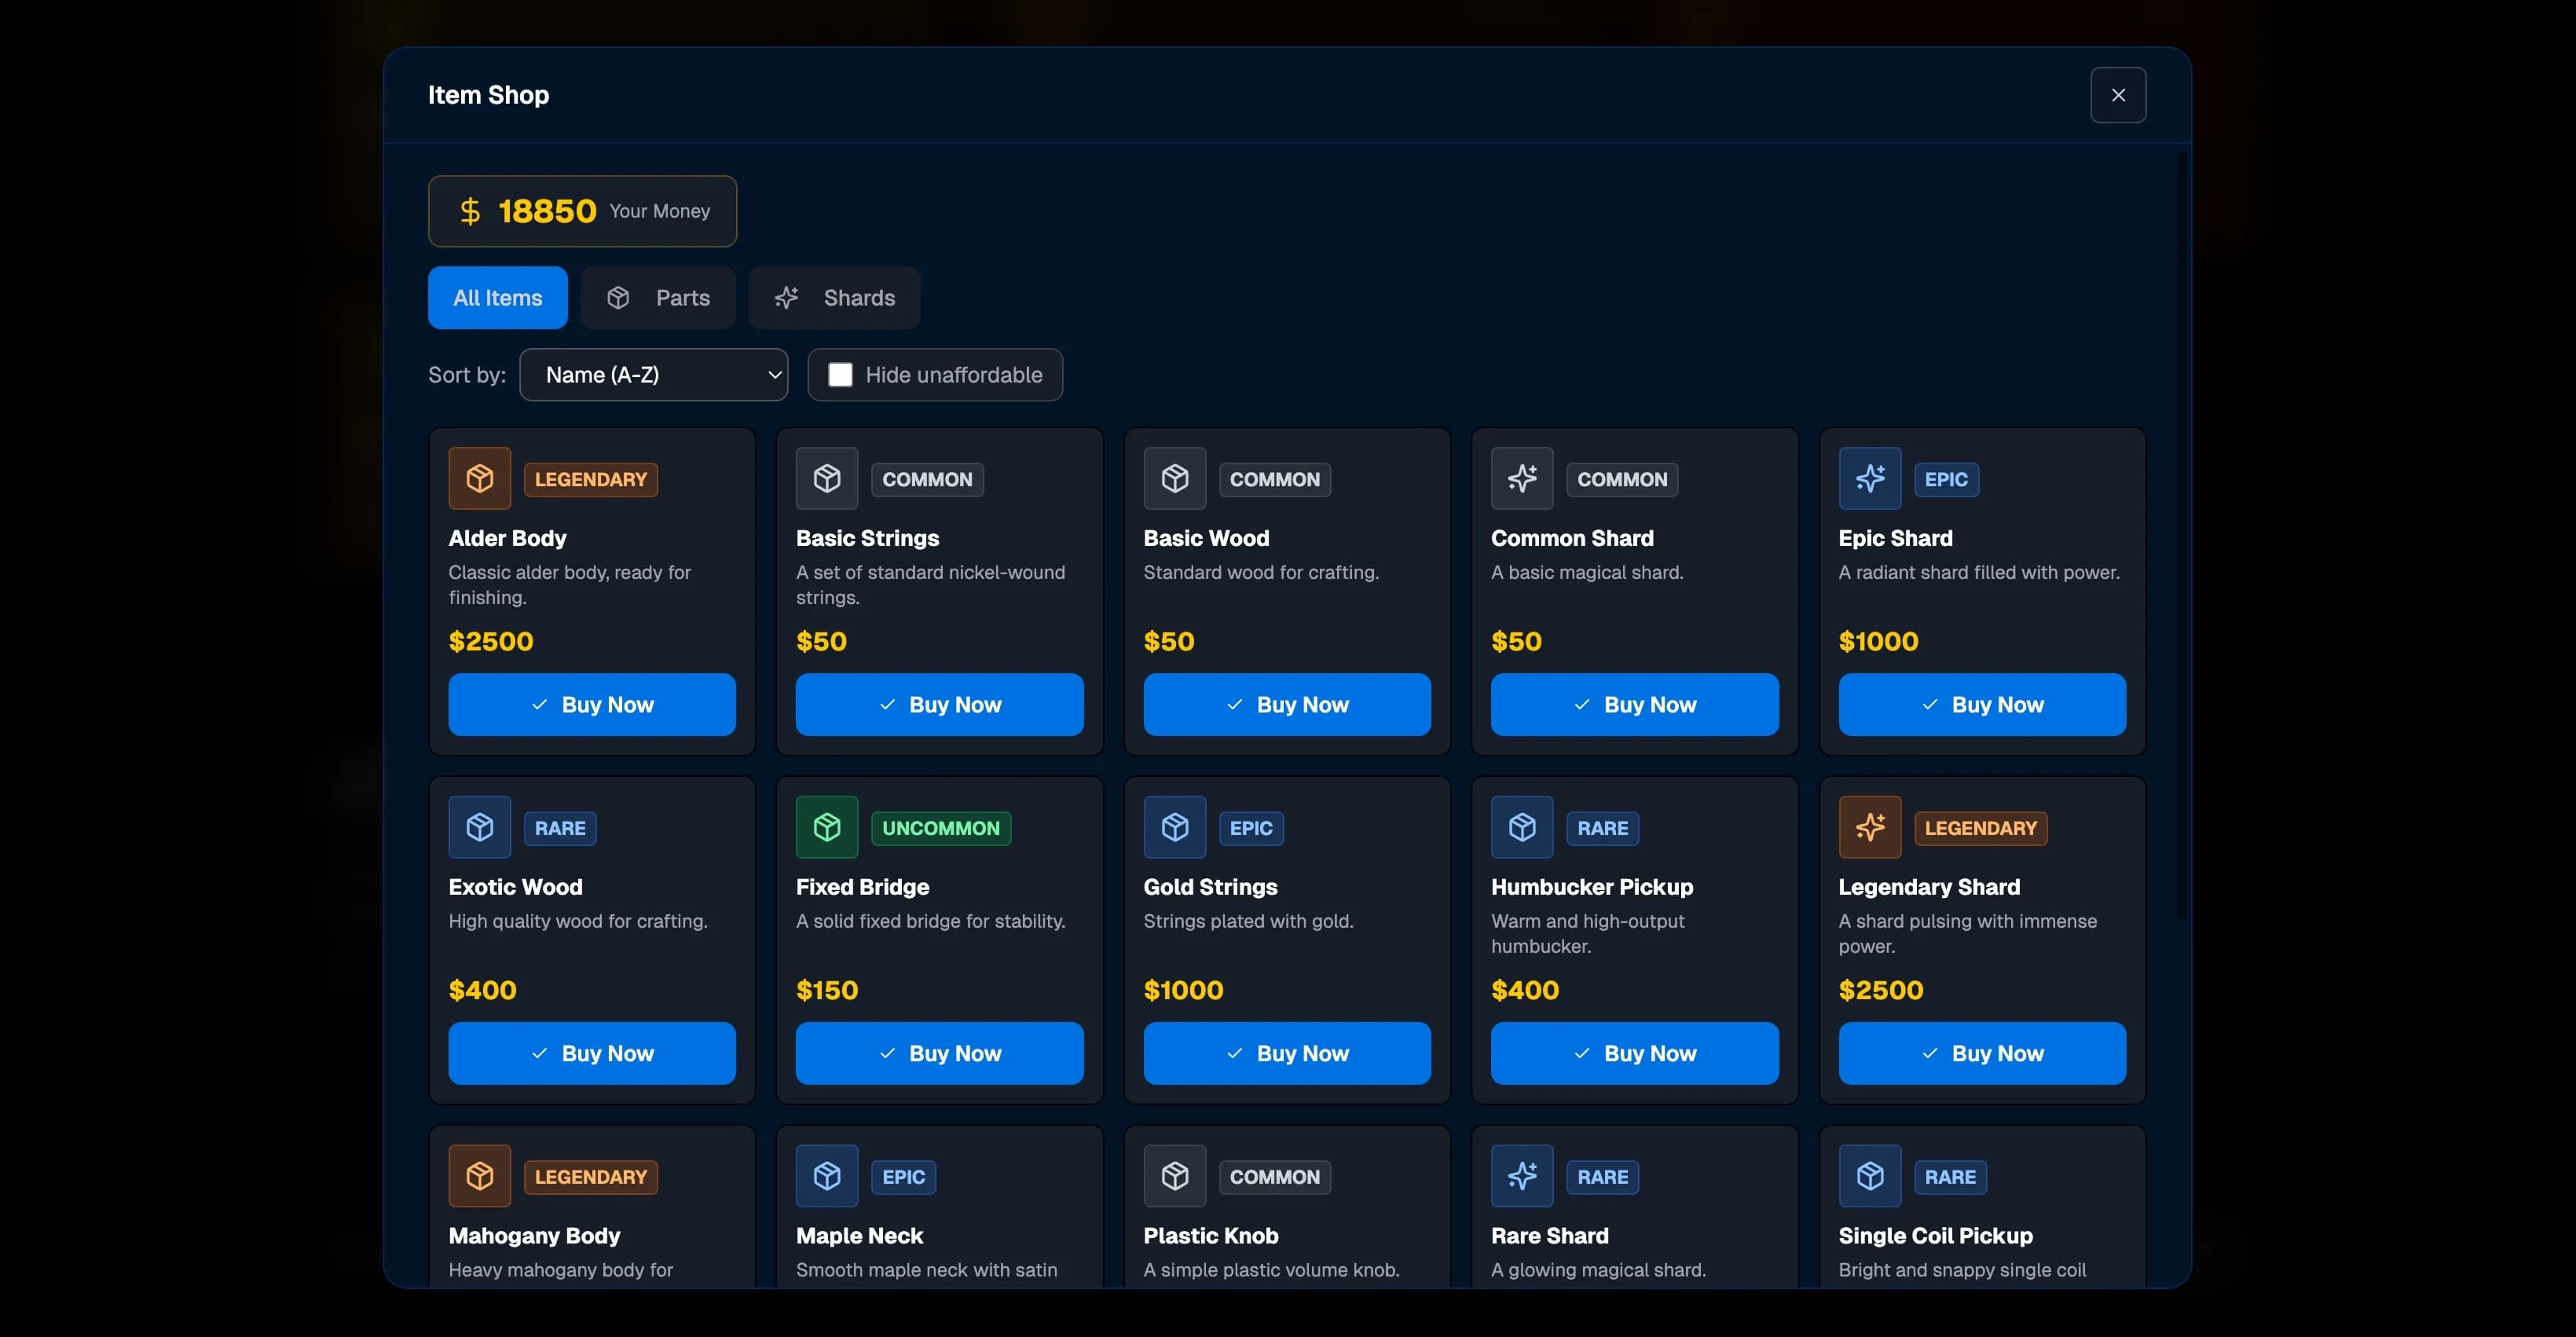
Task: Buy the Legendary Shard now
Action: [x=1982, y=1053]
